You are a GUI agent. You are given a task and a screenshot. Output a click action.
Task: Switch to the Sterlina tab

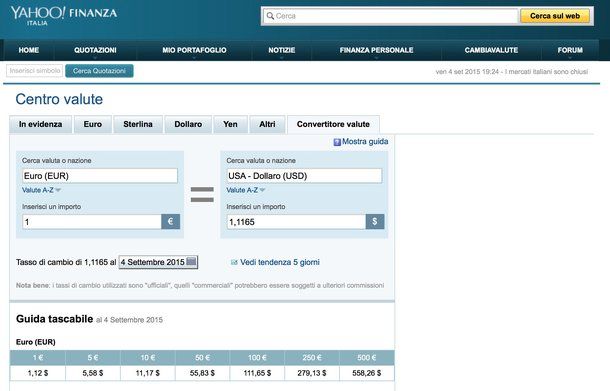pyautogui.click(x=138, y=124)
